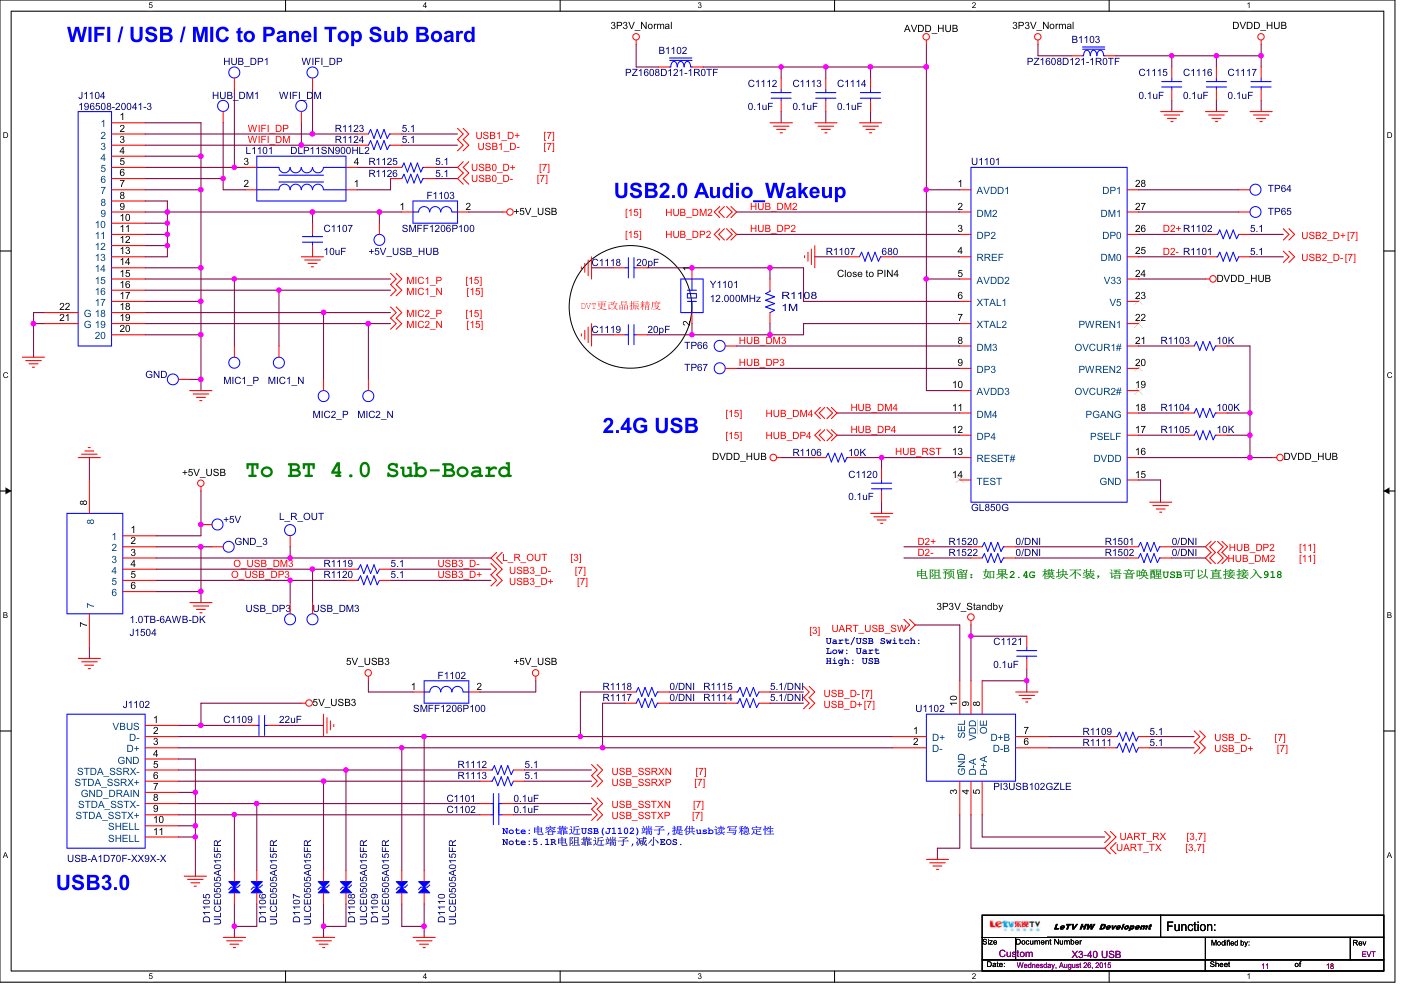The width and height of the screenshot is (1404, 993).
Task: Click the AVDD_HUB net label at top
Action: pyautogui.click(x=931, y=29)
